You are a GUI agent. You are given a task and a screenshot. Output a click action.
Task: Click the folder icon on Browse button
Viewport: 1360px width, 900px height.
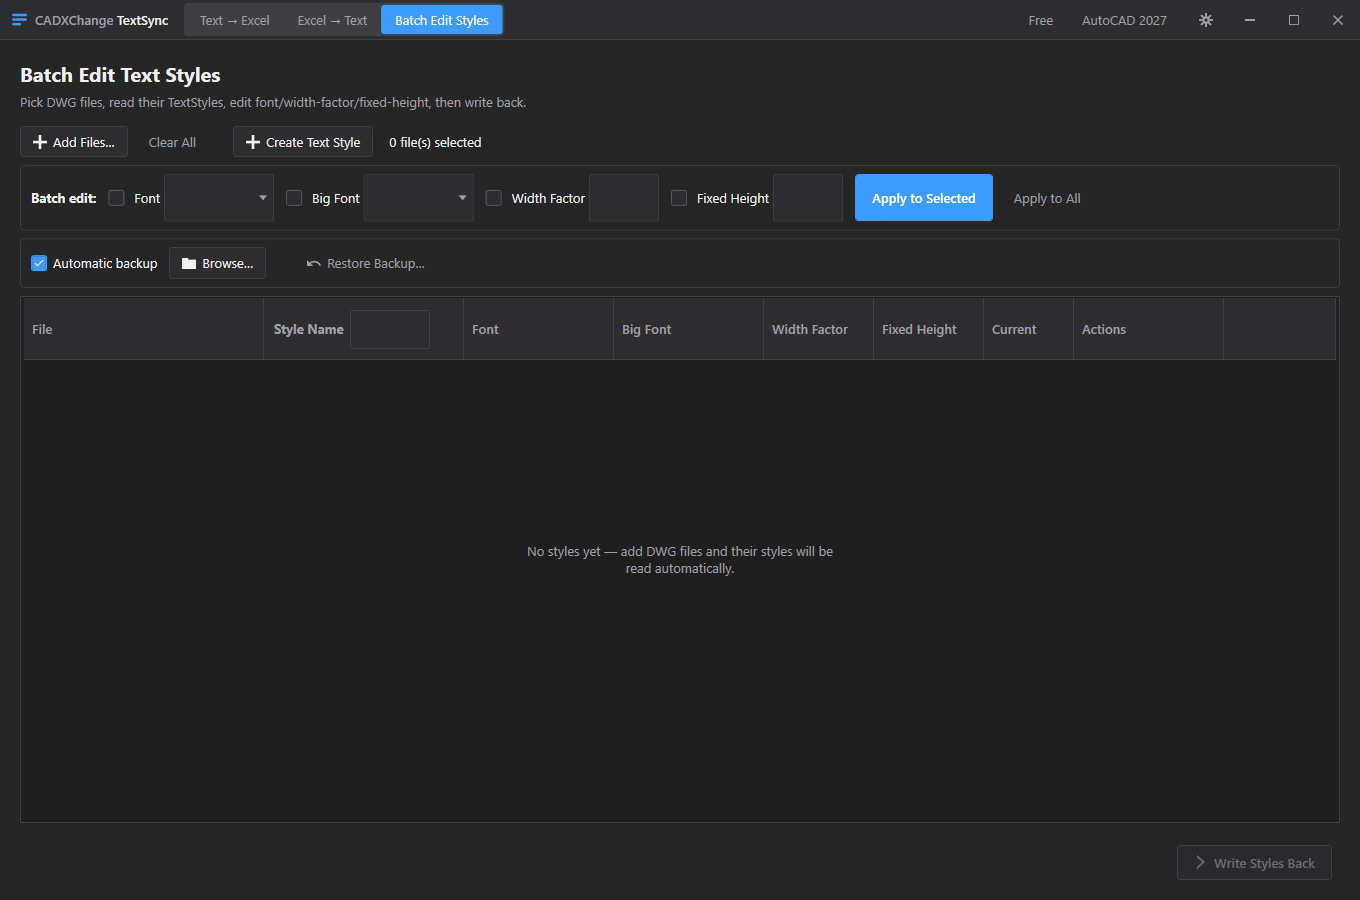point(189,264)
